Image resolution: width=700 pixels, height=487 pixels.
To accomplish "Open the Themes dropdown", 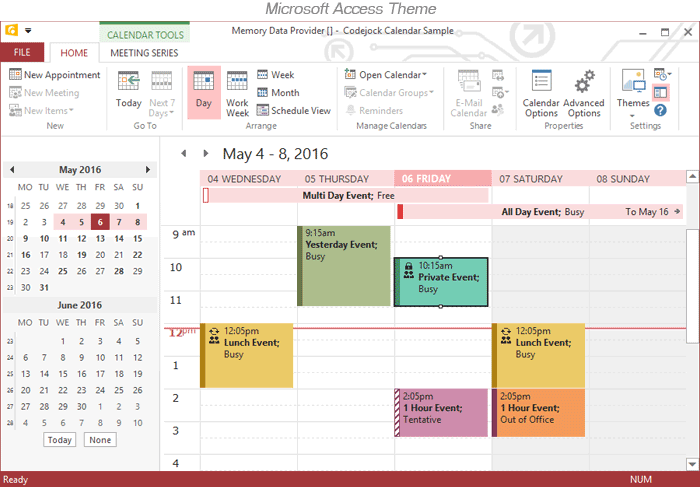I will [633, 94].
